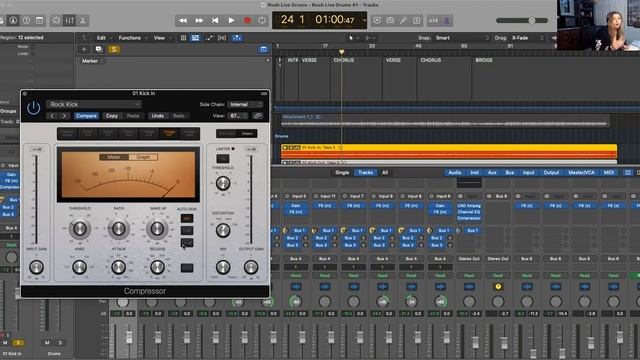Toggle the Audio channel filter button
Screen dimensions: 640x360
455,173
